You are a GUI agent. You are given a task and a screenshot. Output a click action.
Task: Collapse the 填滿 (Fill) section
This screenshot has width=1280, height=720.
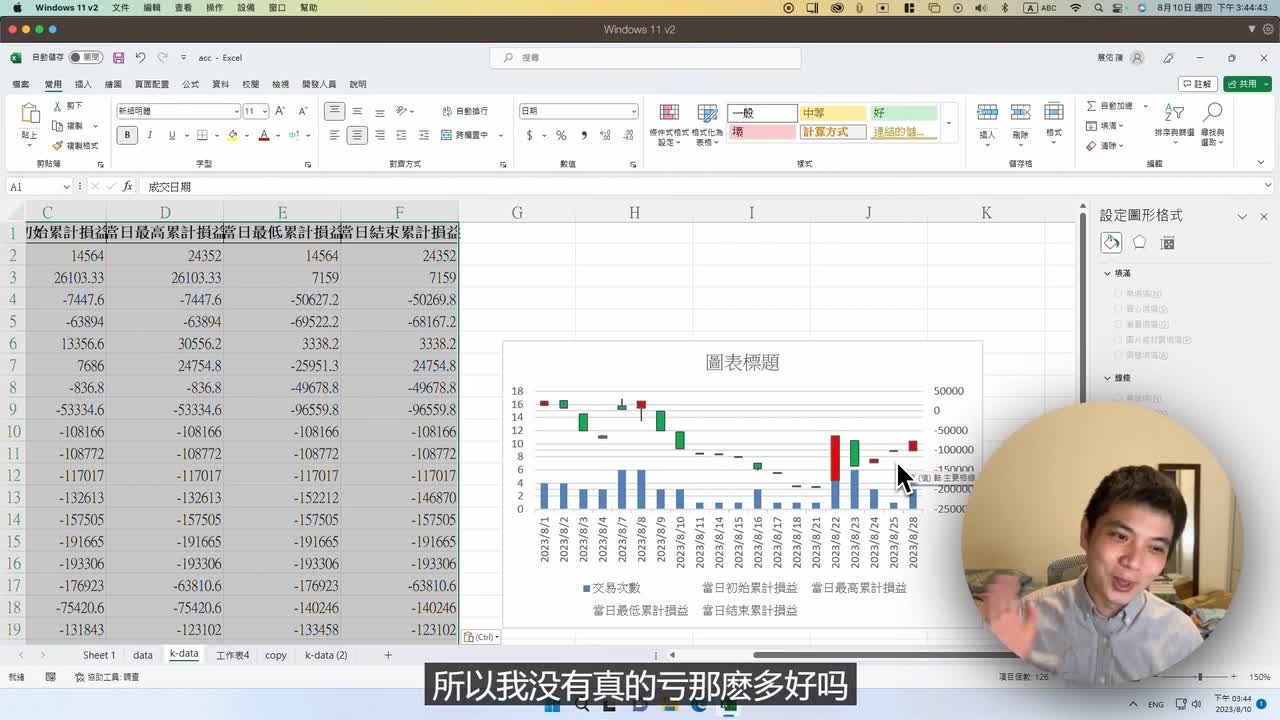(1108, 273)
